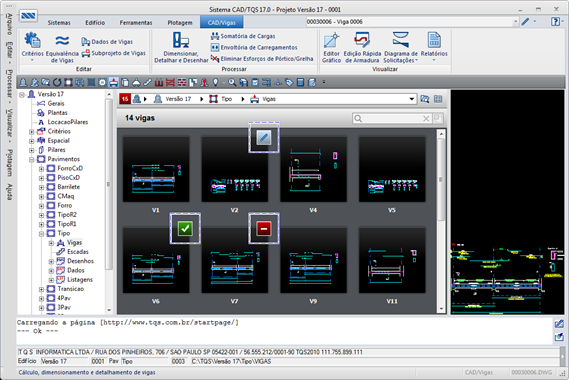Image resolution: width=569 pixels, height=380 pixels.
Task: Click the highlighted beam toolbar icon
Action: (114, 83)
